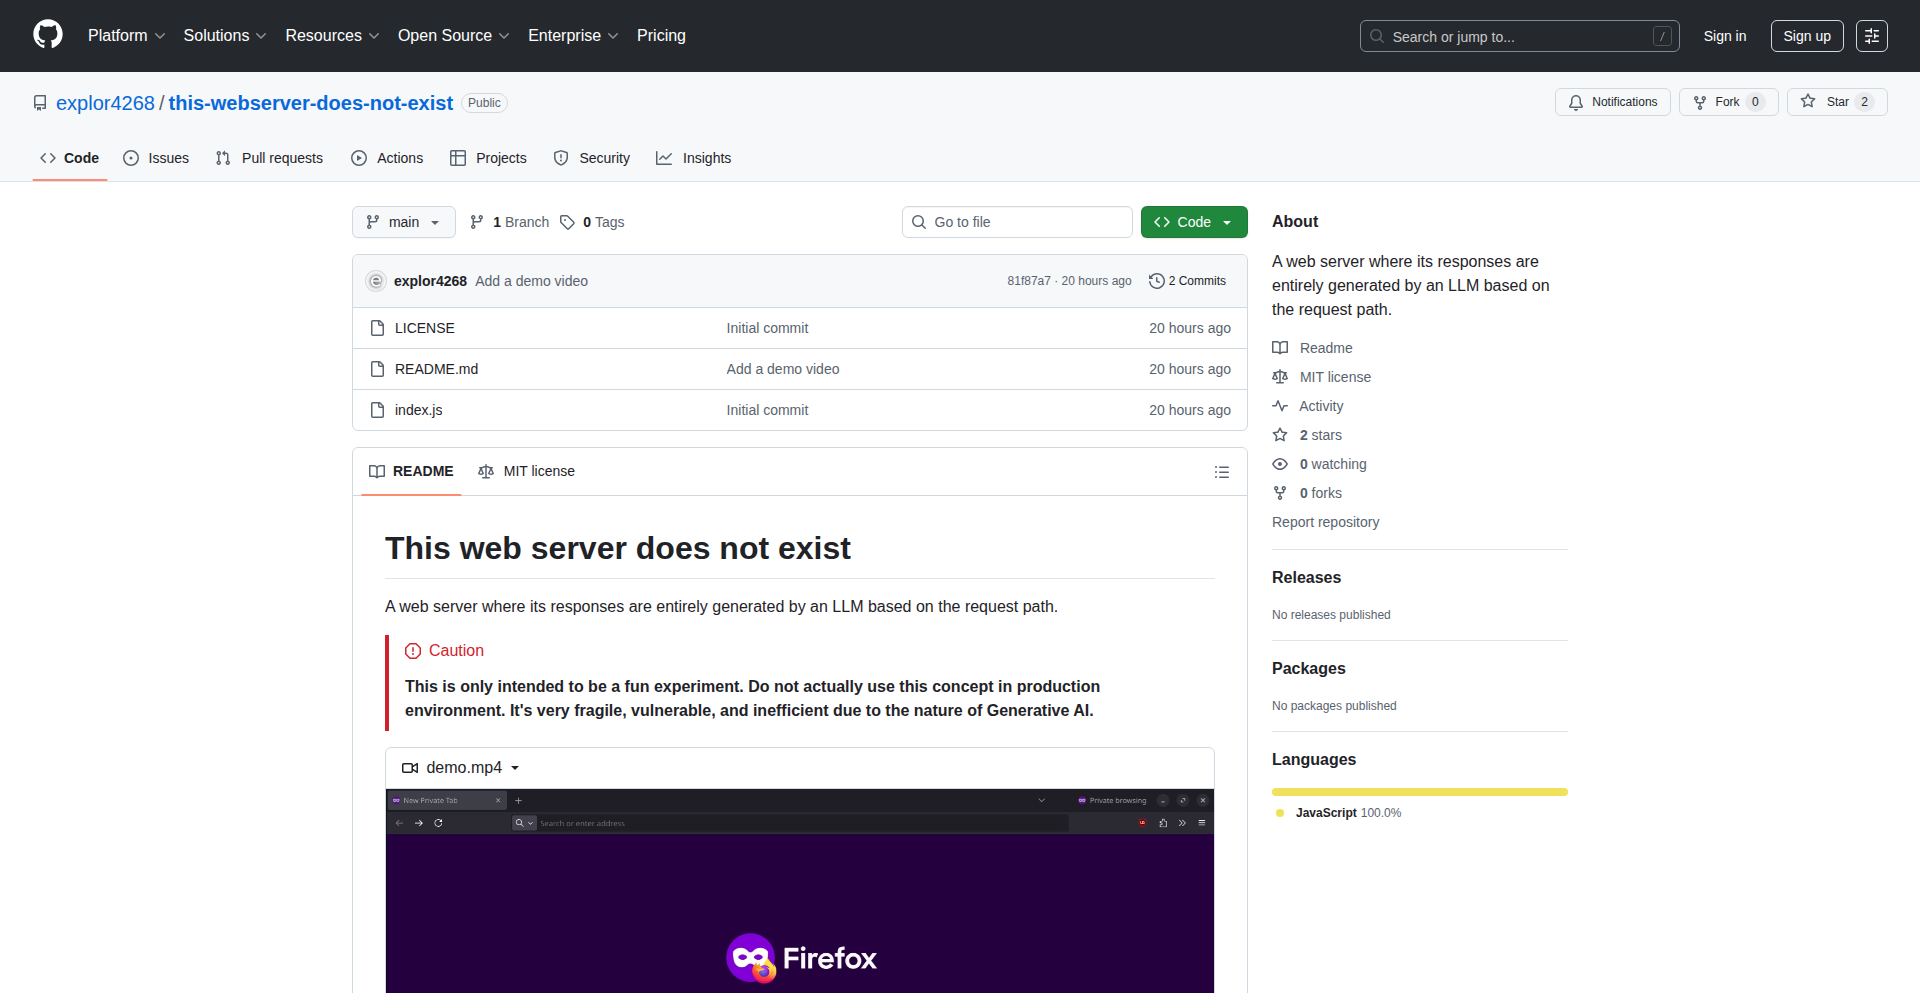This screenshot has width=1920, height=993.
Task: Click the LICENSE file icon
Action: 377,328
